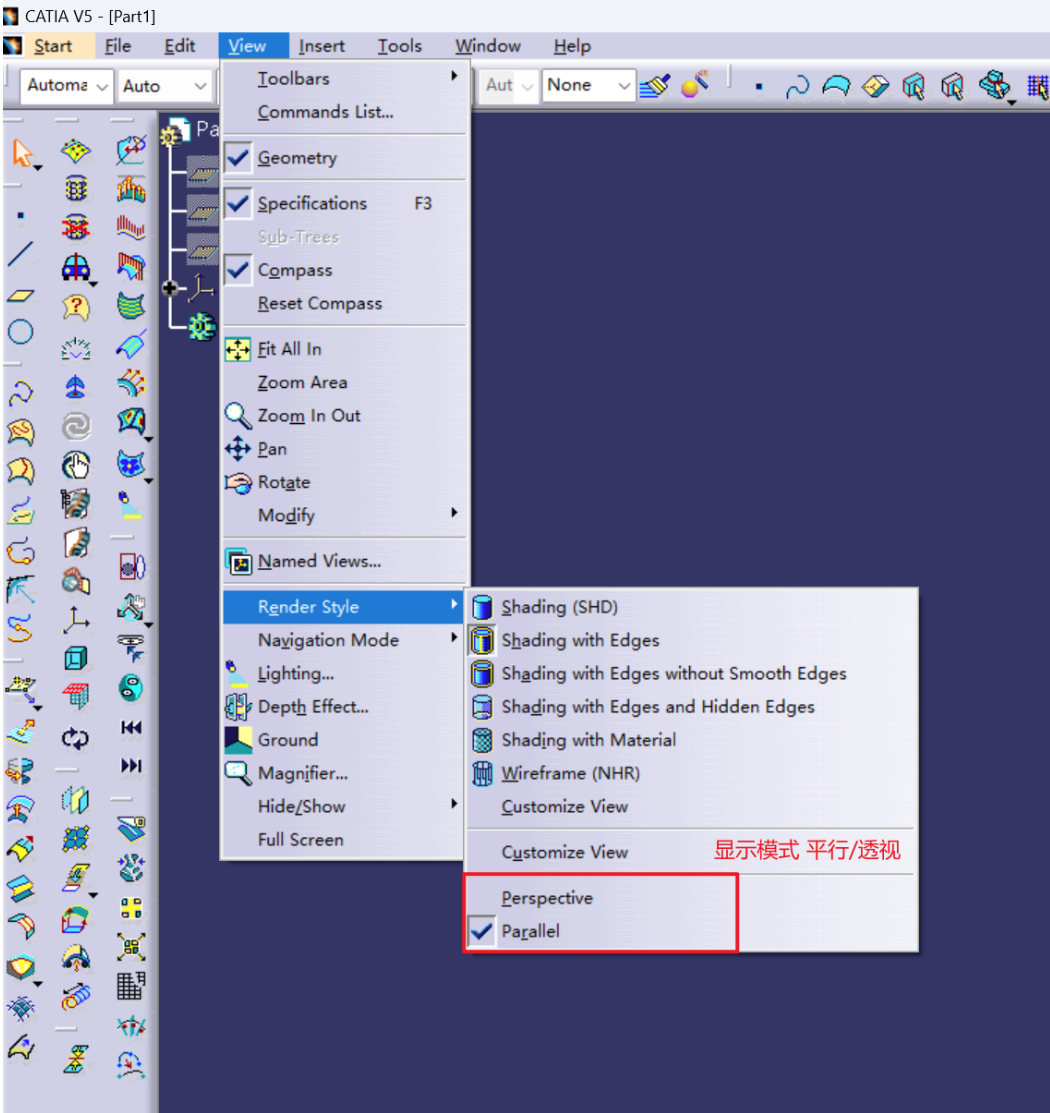Select the first plane in the tree
The width and height of the screenshot is (1050, 1113).
click(x=202, y=174)
